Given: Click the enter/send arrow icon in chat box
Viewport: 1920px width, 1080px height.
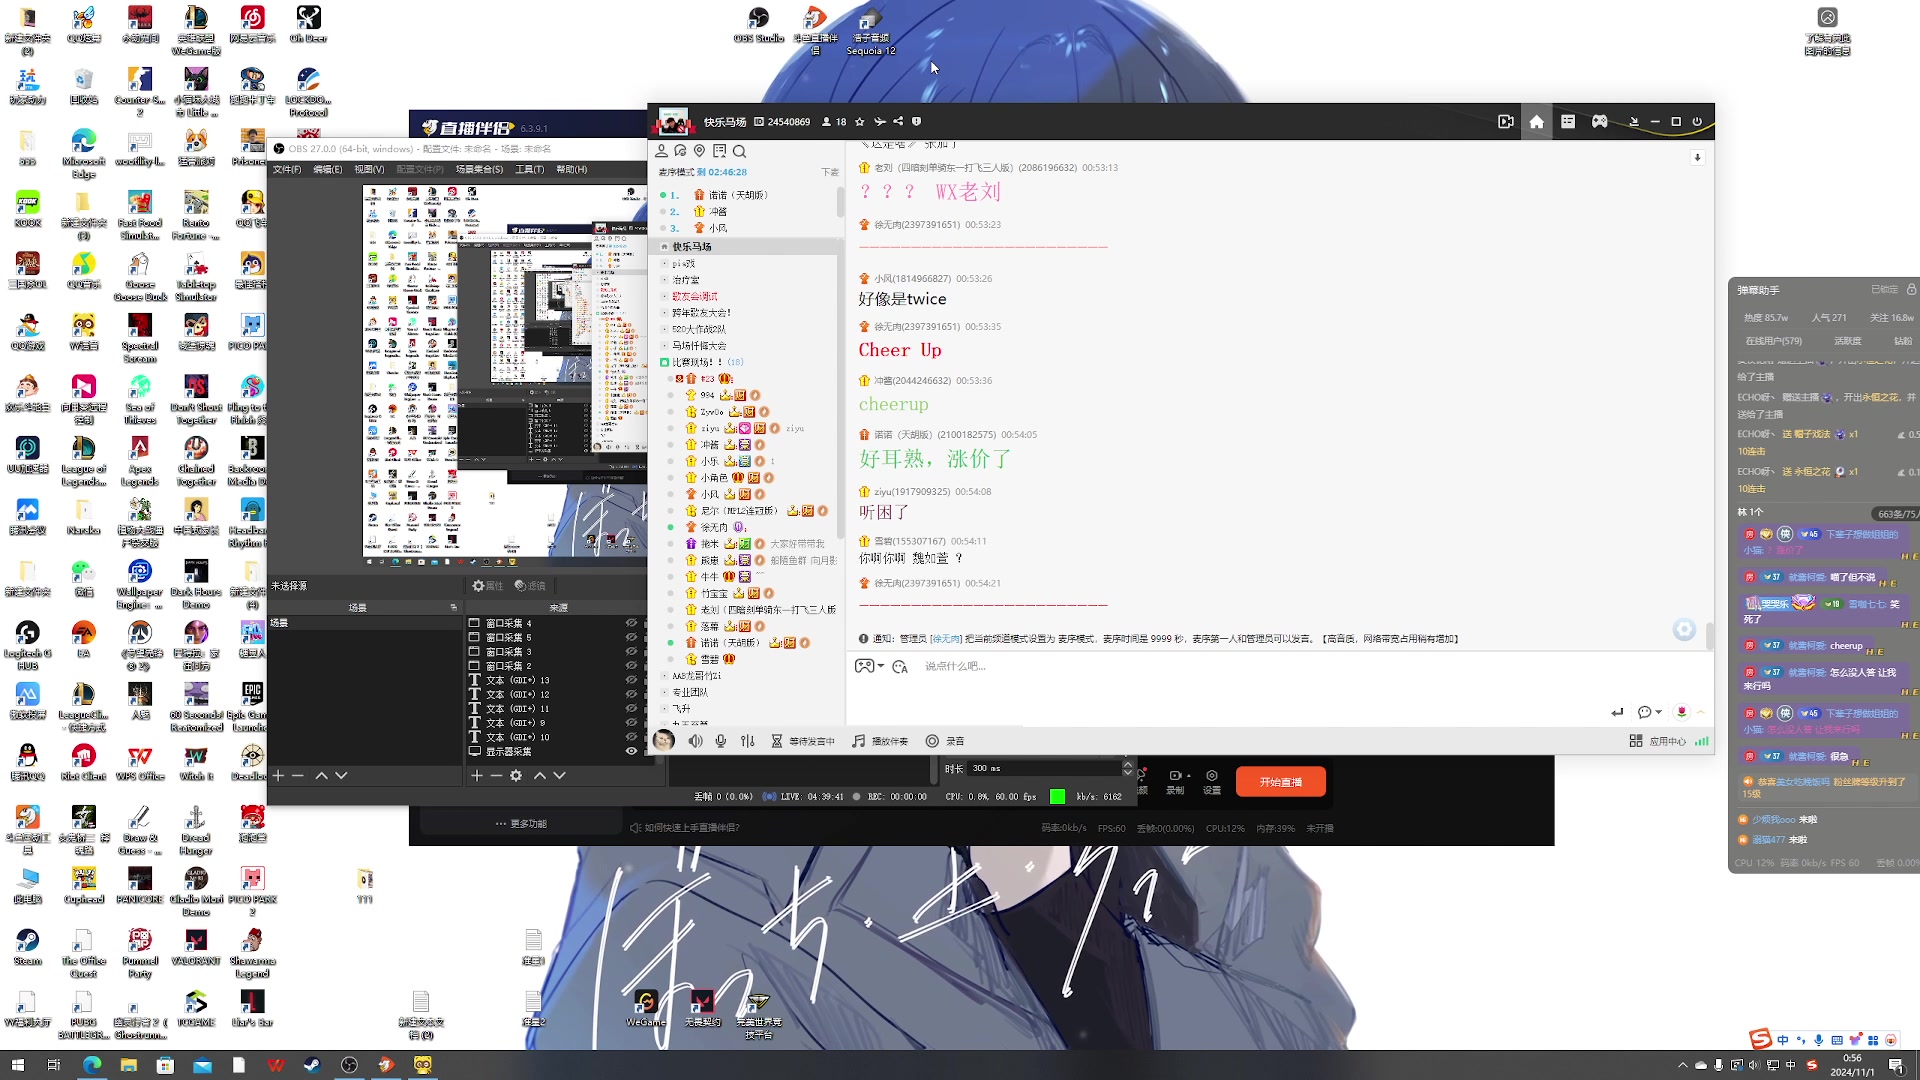Looking at the screenshot, I should [x=1617, y=712].
